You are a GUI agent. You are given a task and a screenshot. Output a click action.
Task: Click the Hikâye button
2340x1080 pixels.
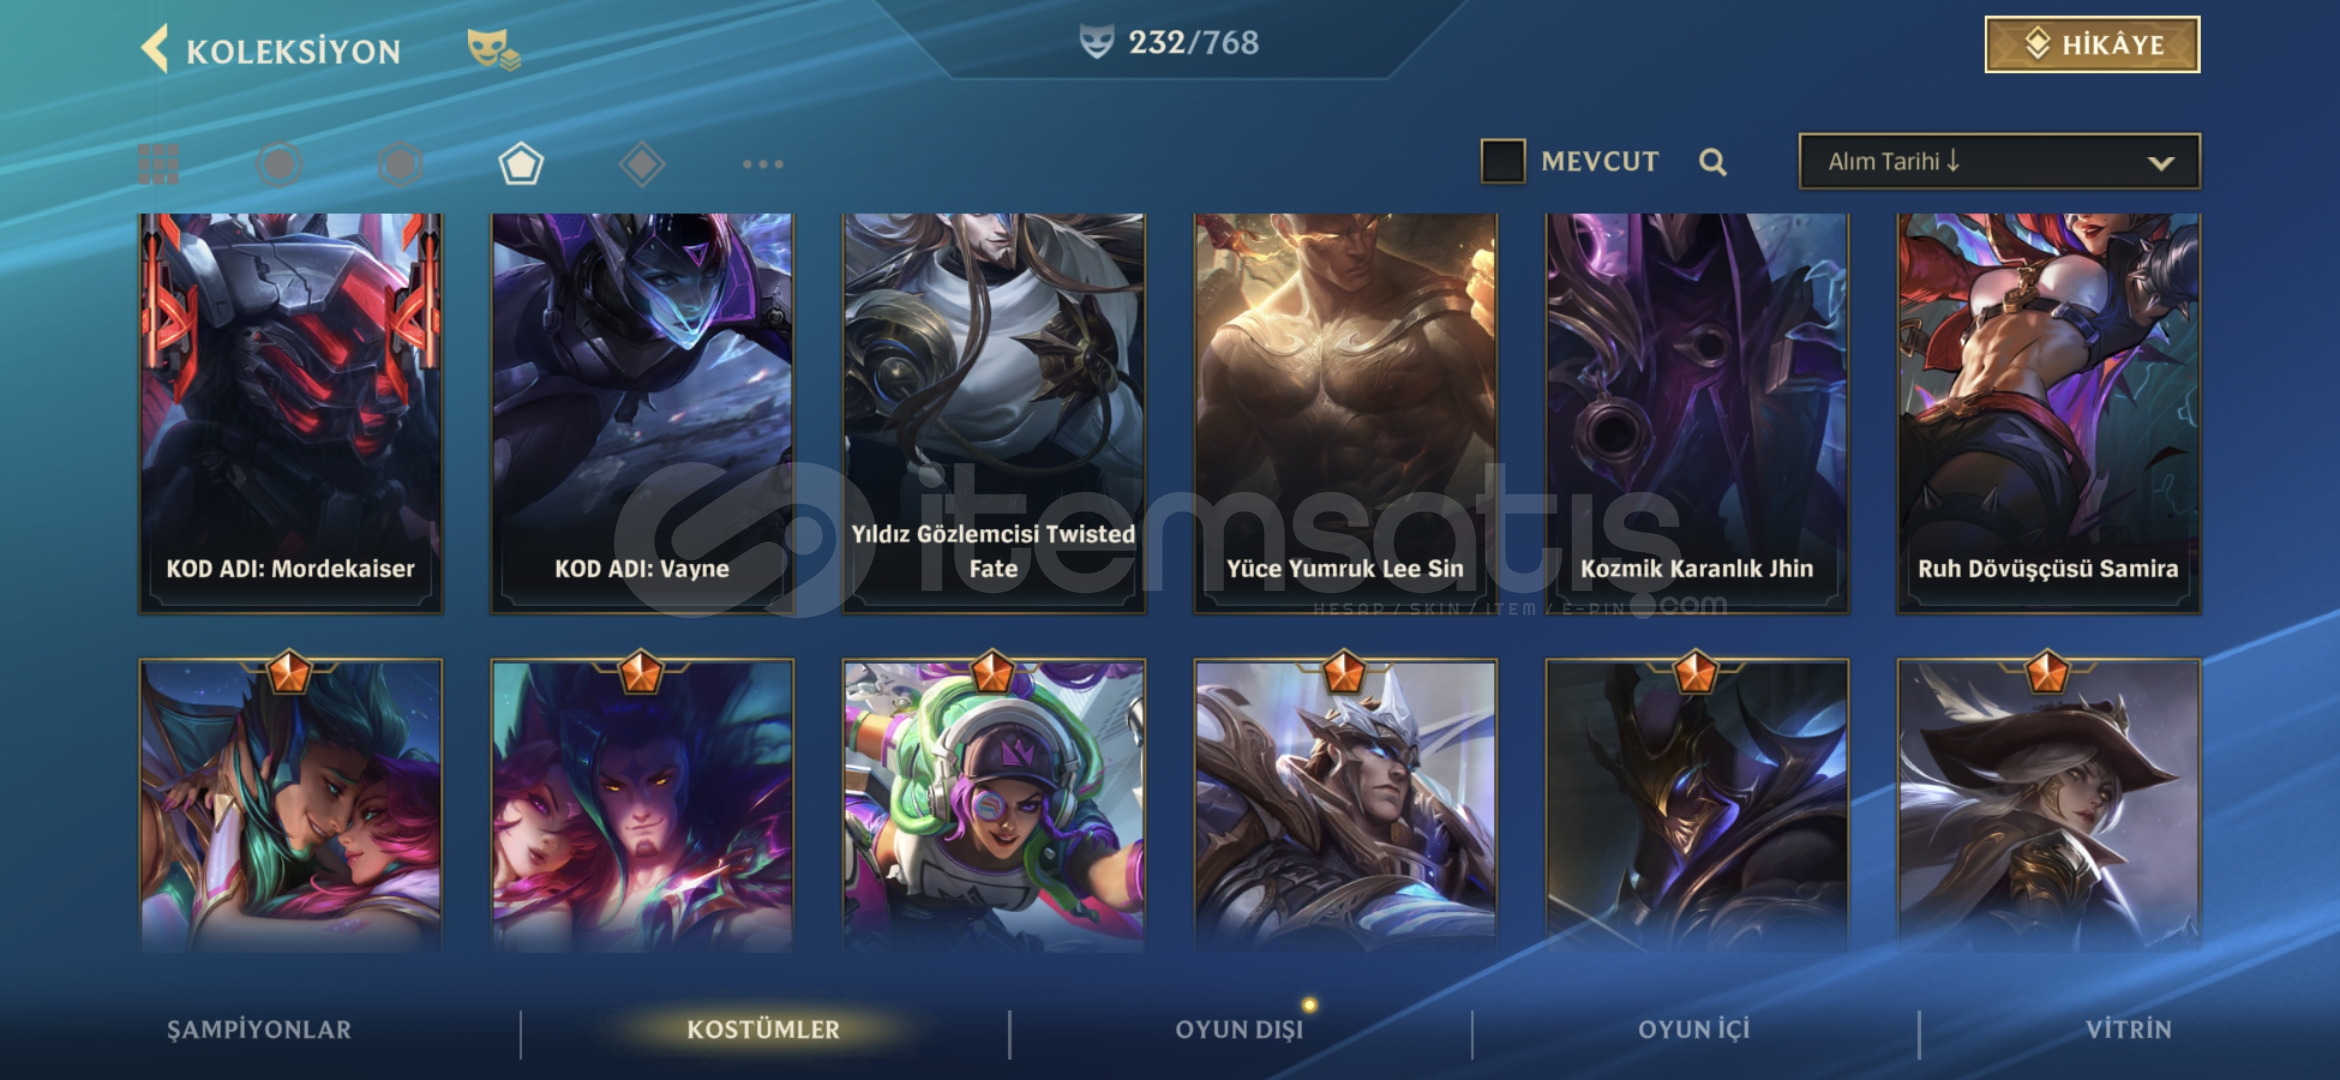(2092, 44)
